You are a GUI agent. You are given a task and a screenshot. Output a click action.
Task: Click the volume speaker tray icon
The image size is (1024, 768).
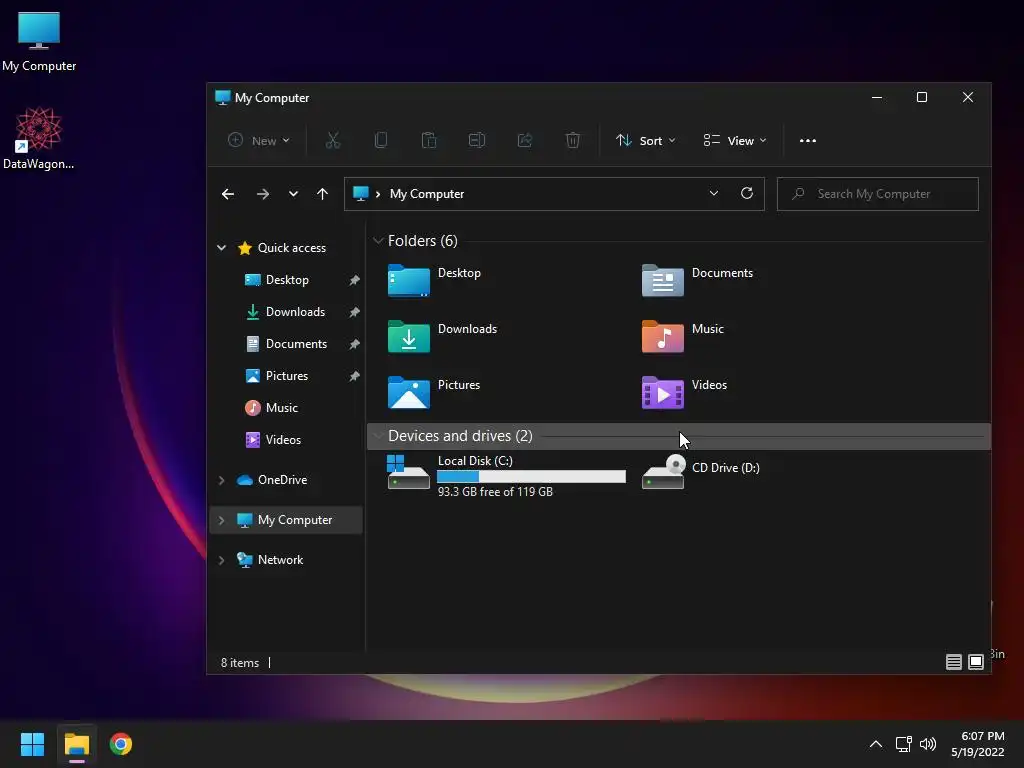927,744
